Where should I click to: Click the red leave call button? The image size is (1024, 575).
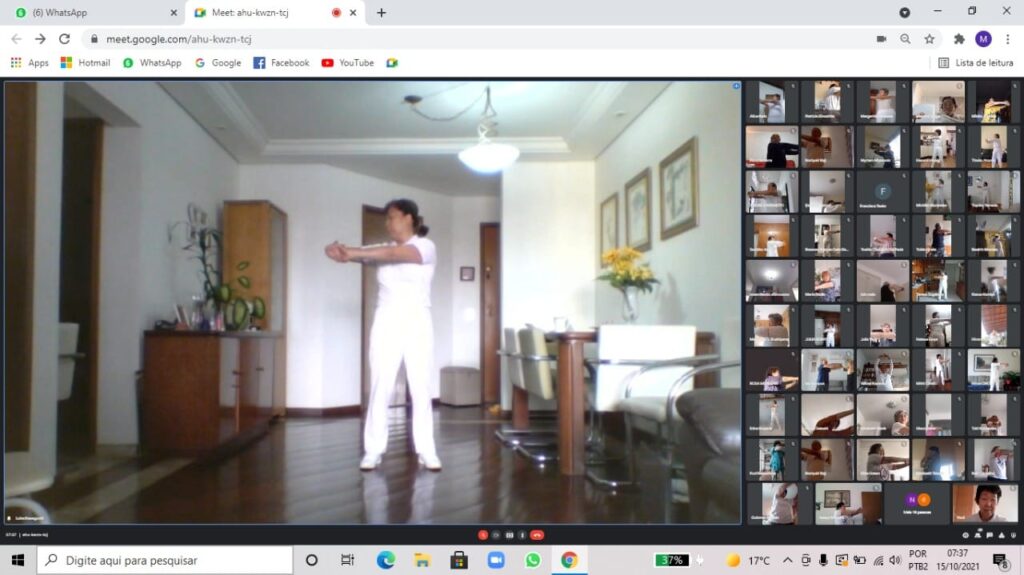click(x=537, y=535)
